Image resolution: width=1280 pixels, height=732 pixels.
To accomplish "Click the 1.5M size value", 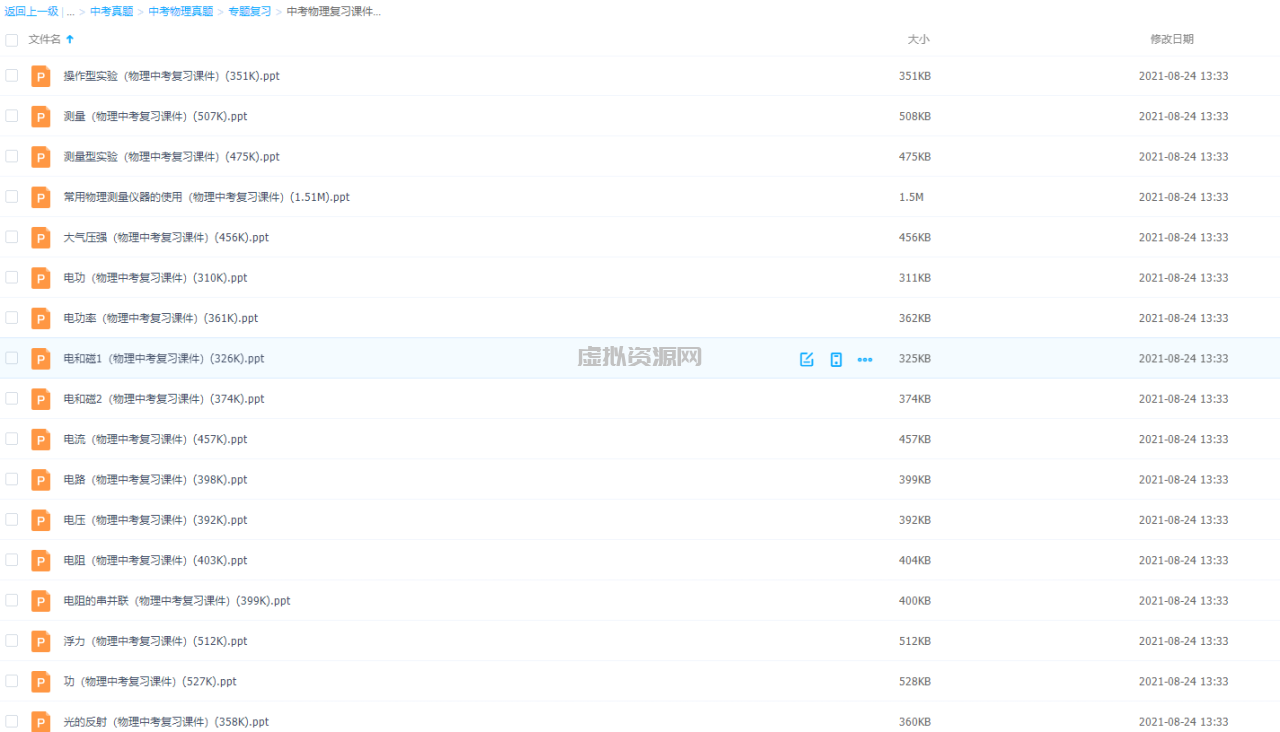I will (x=911, y=197).
